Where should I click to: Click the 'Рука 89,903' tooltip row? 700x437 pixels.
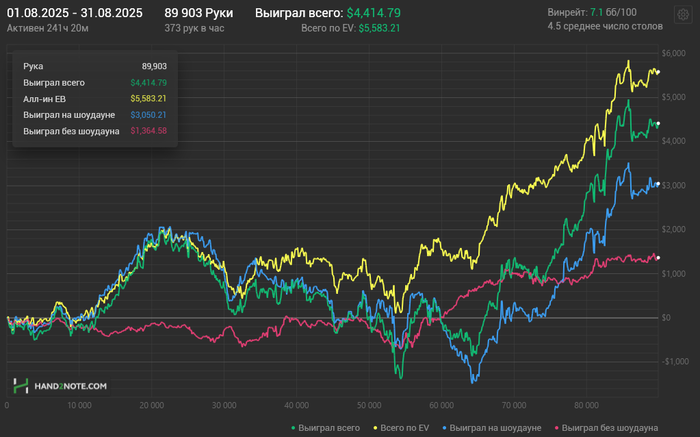95,66
